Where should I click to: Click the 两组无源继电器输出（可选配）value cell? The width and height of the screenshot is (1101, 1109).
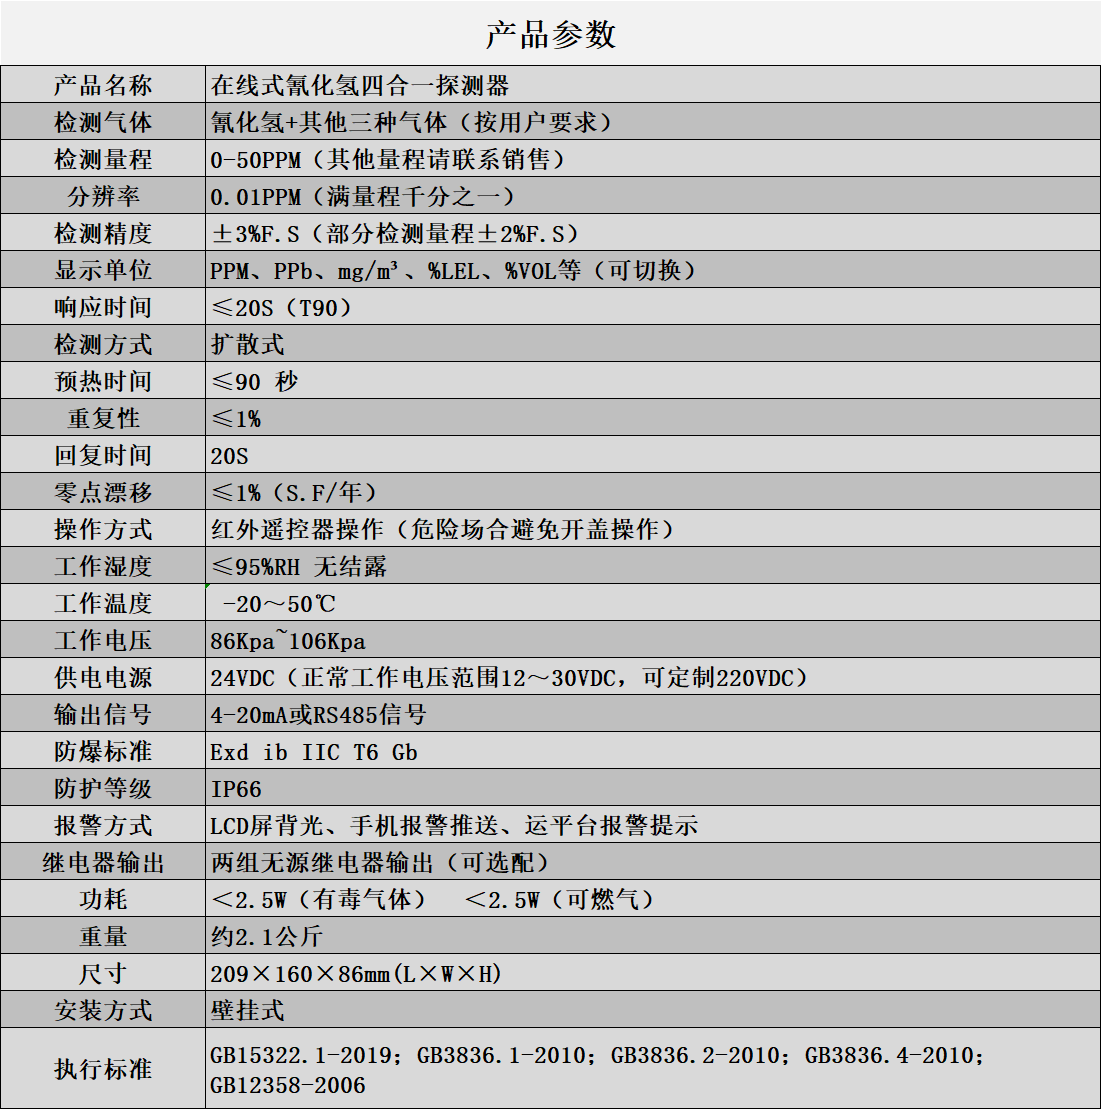(653, 861)
